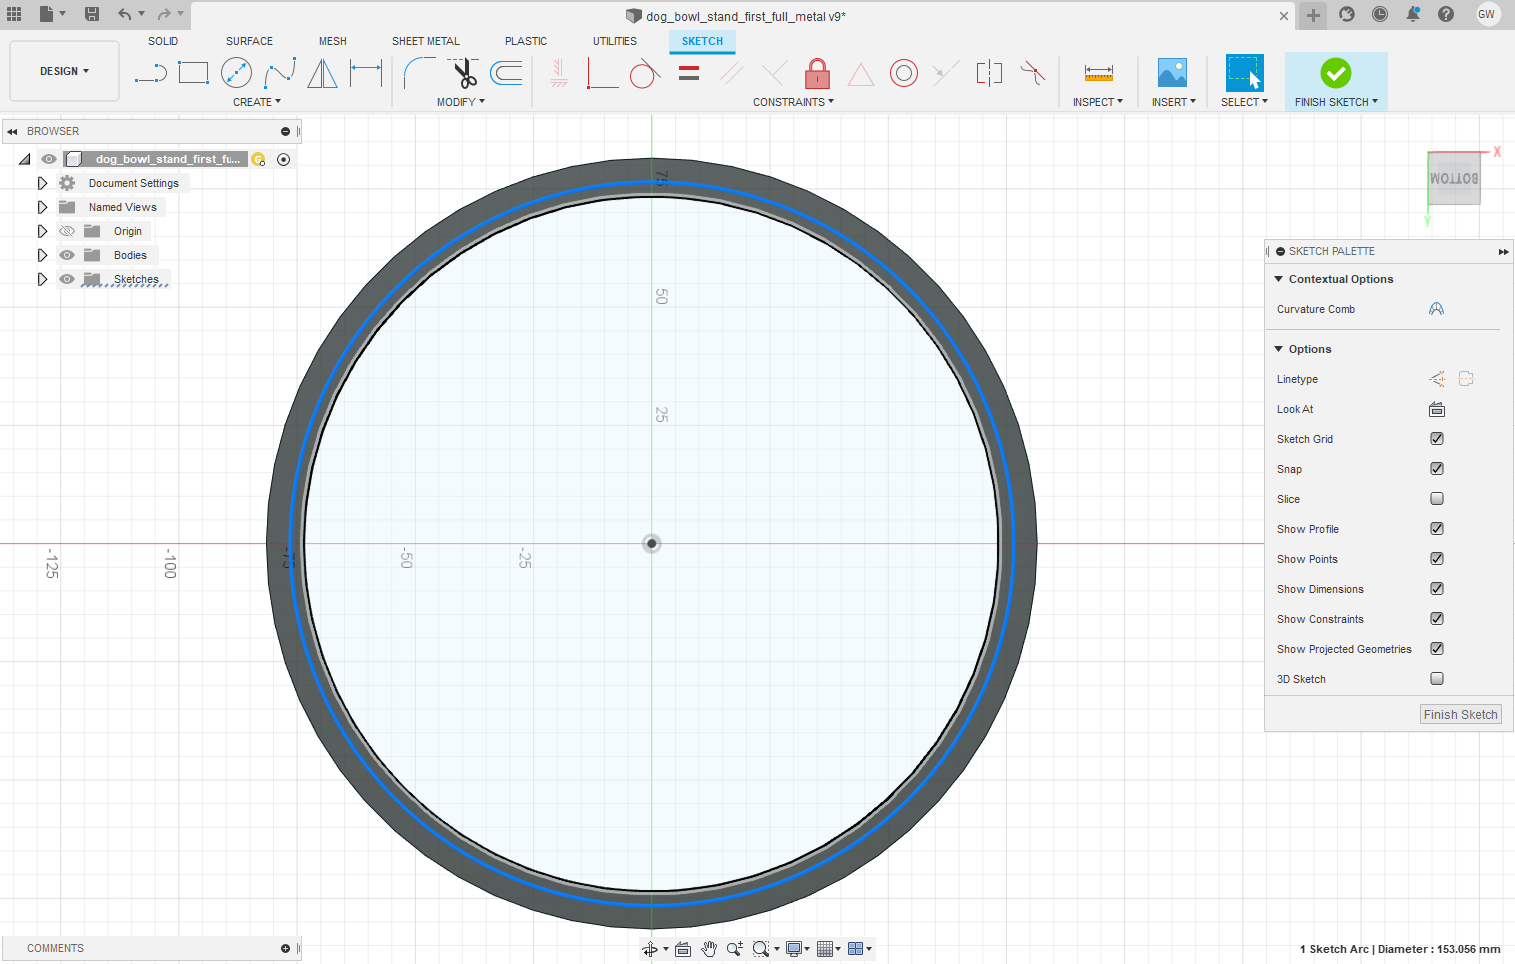Image resolution: width=1515 pixels, height=964 pixels.
Task: Click Finish Sketch button in palette
Action: pyautogui.click(x=1460, y=714)
